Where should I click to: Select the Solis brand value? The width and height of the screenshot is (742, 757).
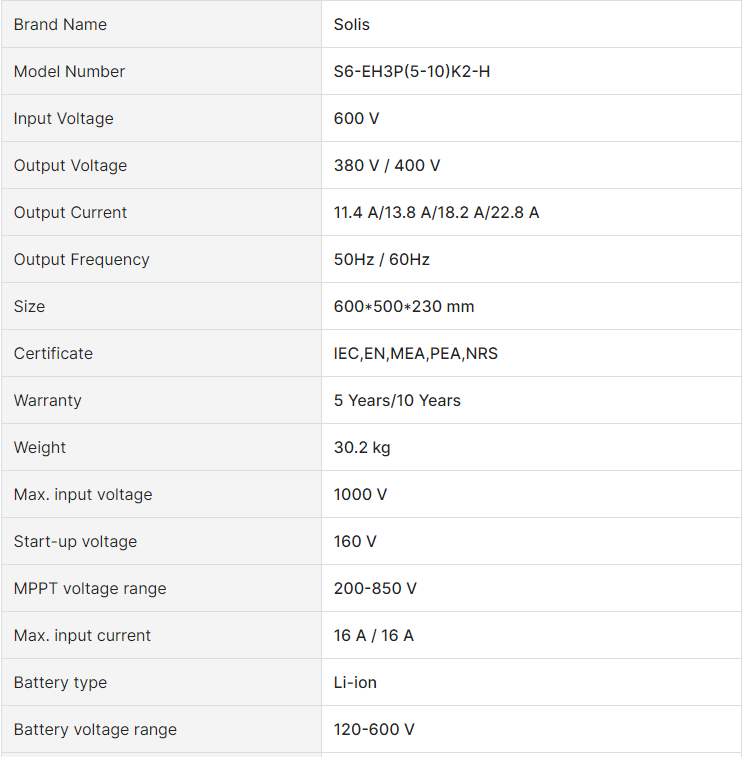tap(351, 24)
